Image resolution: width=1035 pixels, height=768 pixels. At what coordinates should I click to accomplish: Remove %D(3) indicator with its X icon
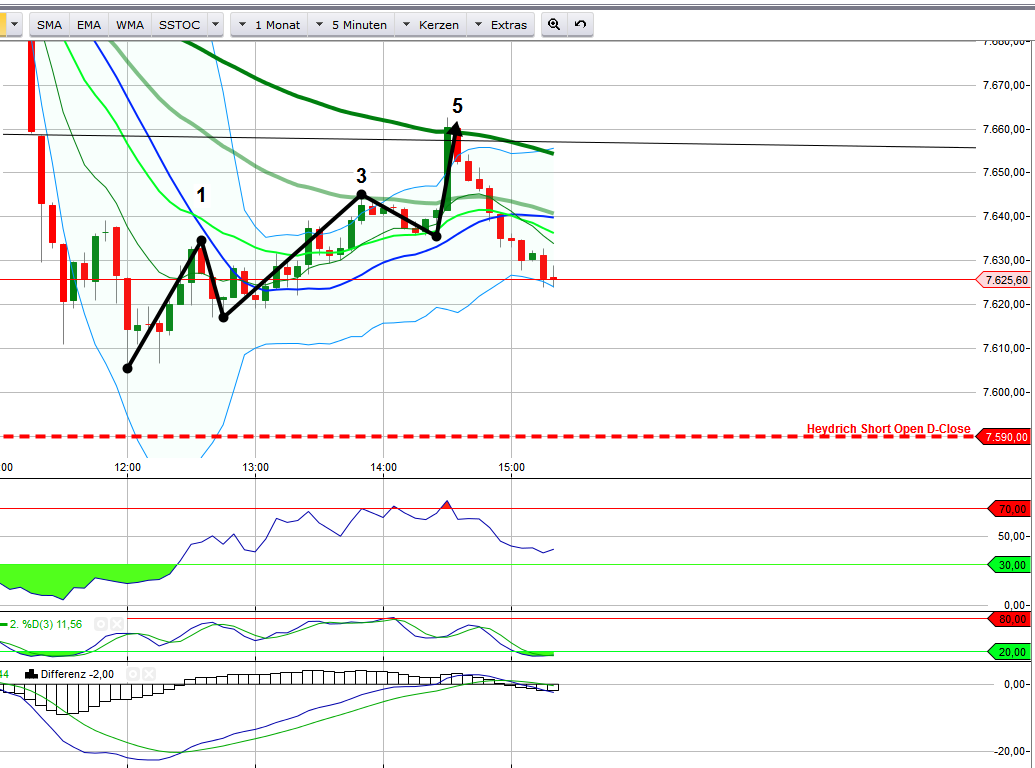[x=116, y=624]
